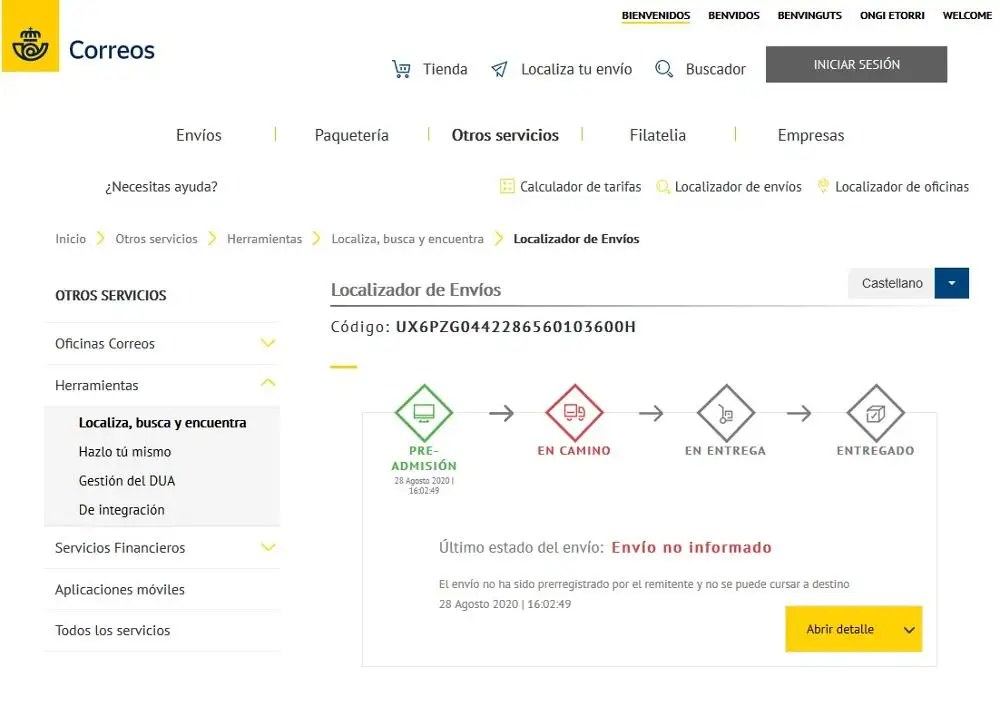Click the Localizador de oficinas pin icon

(823, 186)
